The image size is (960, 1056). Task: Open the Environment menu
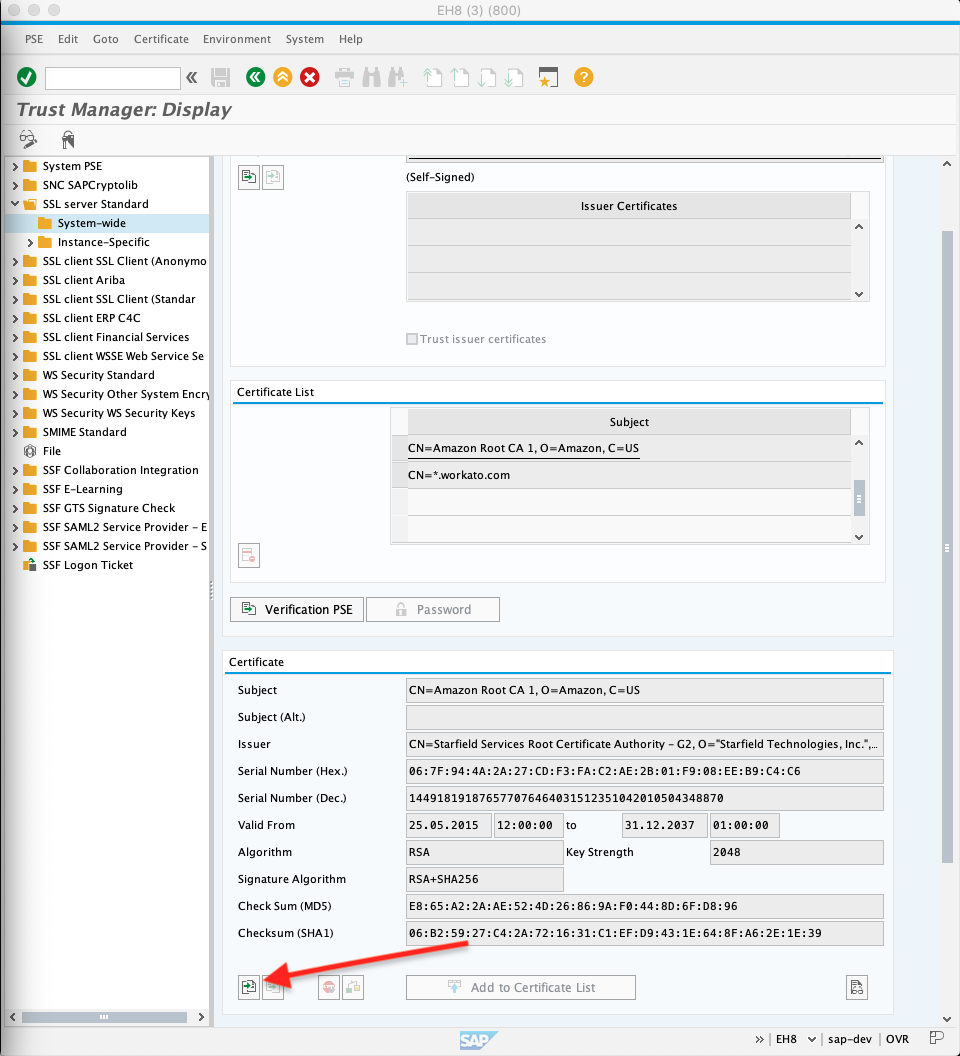237,39
